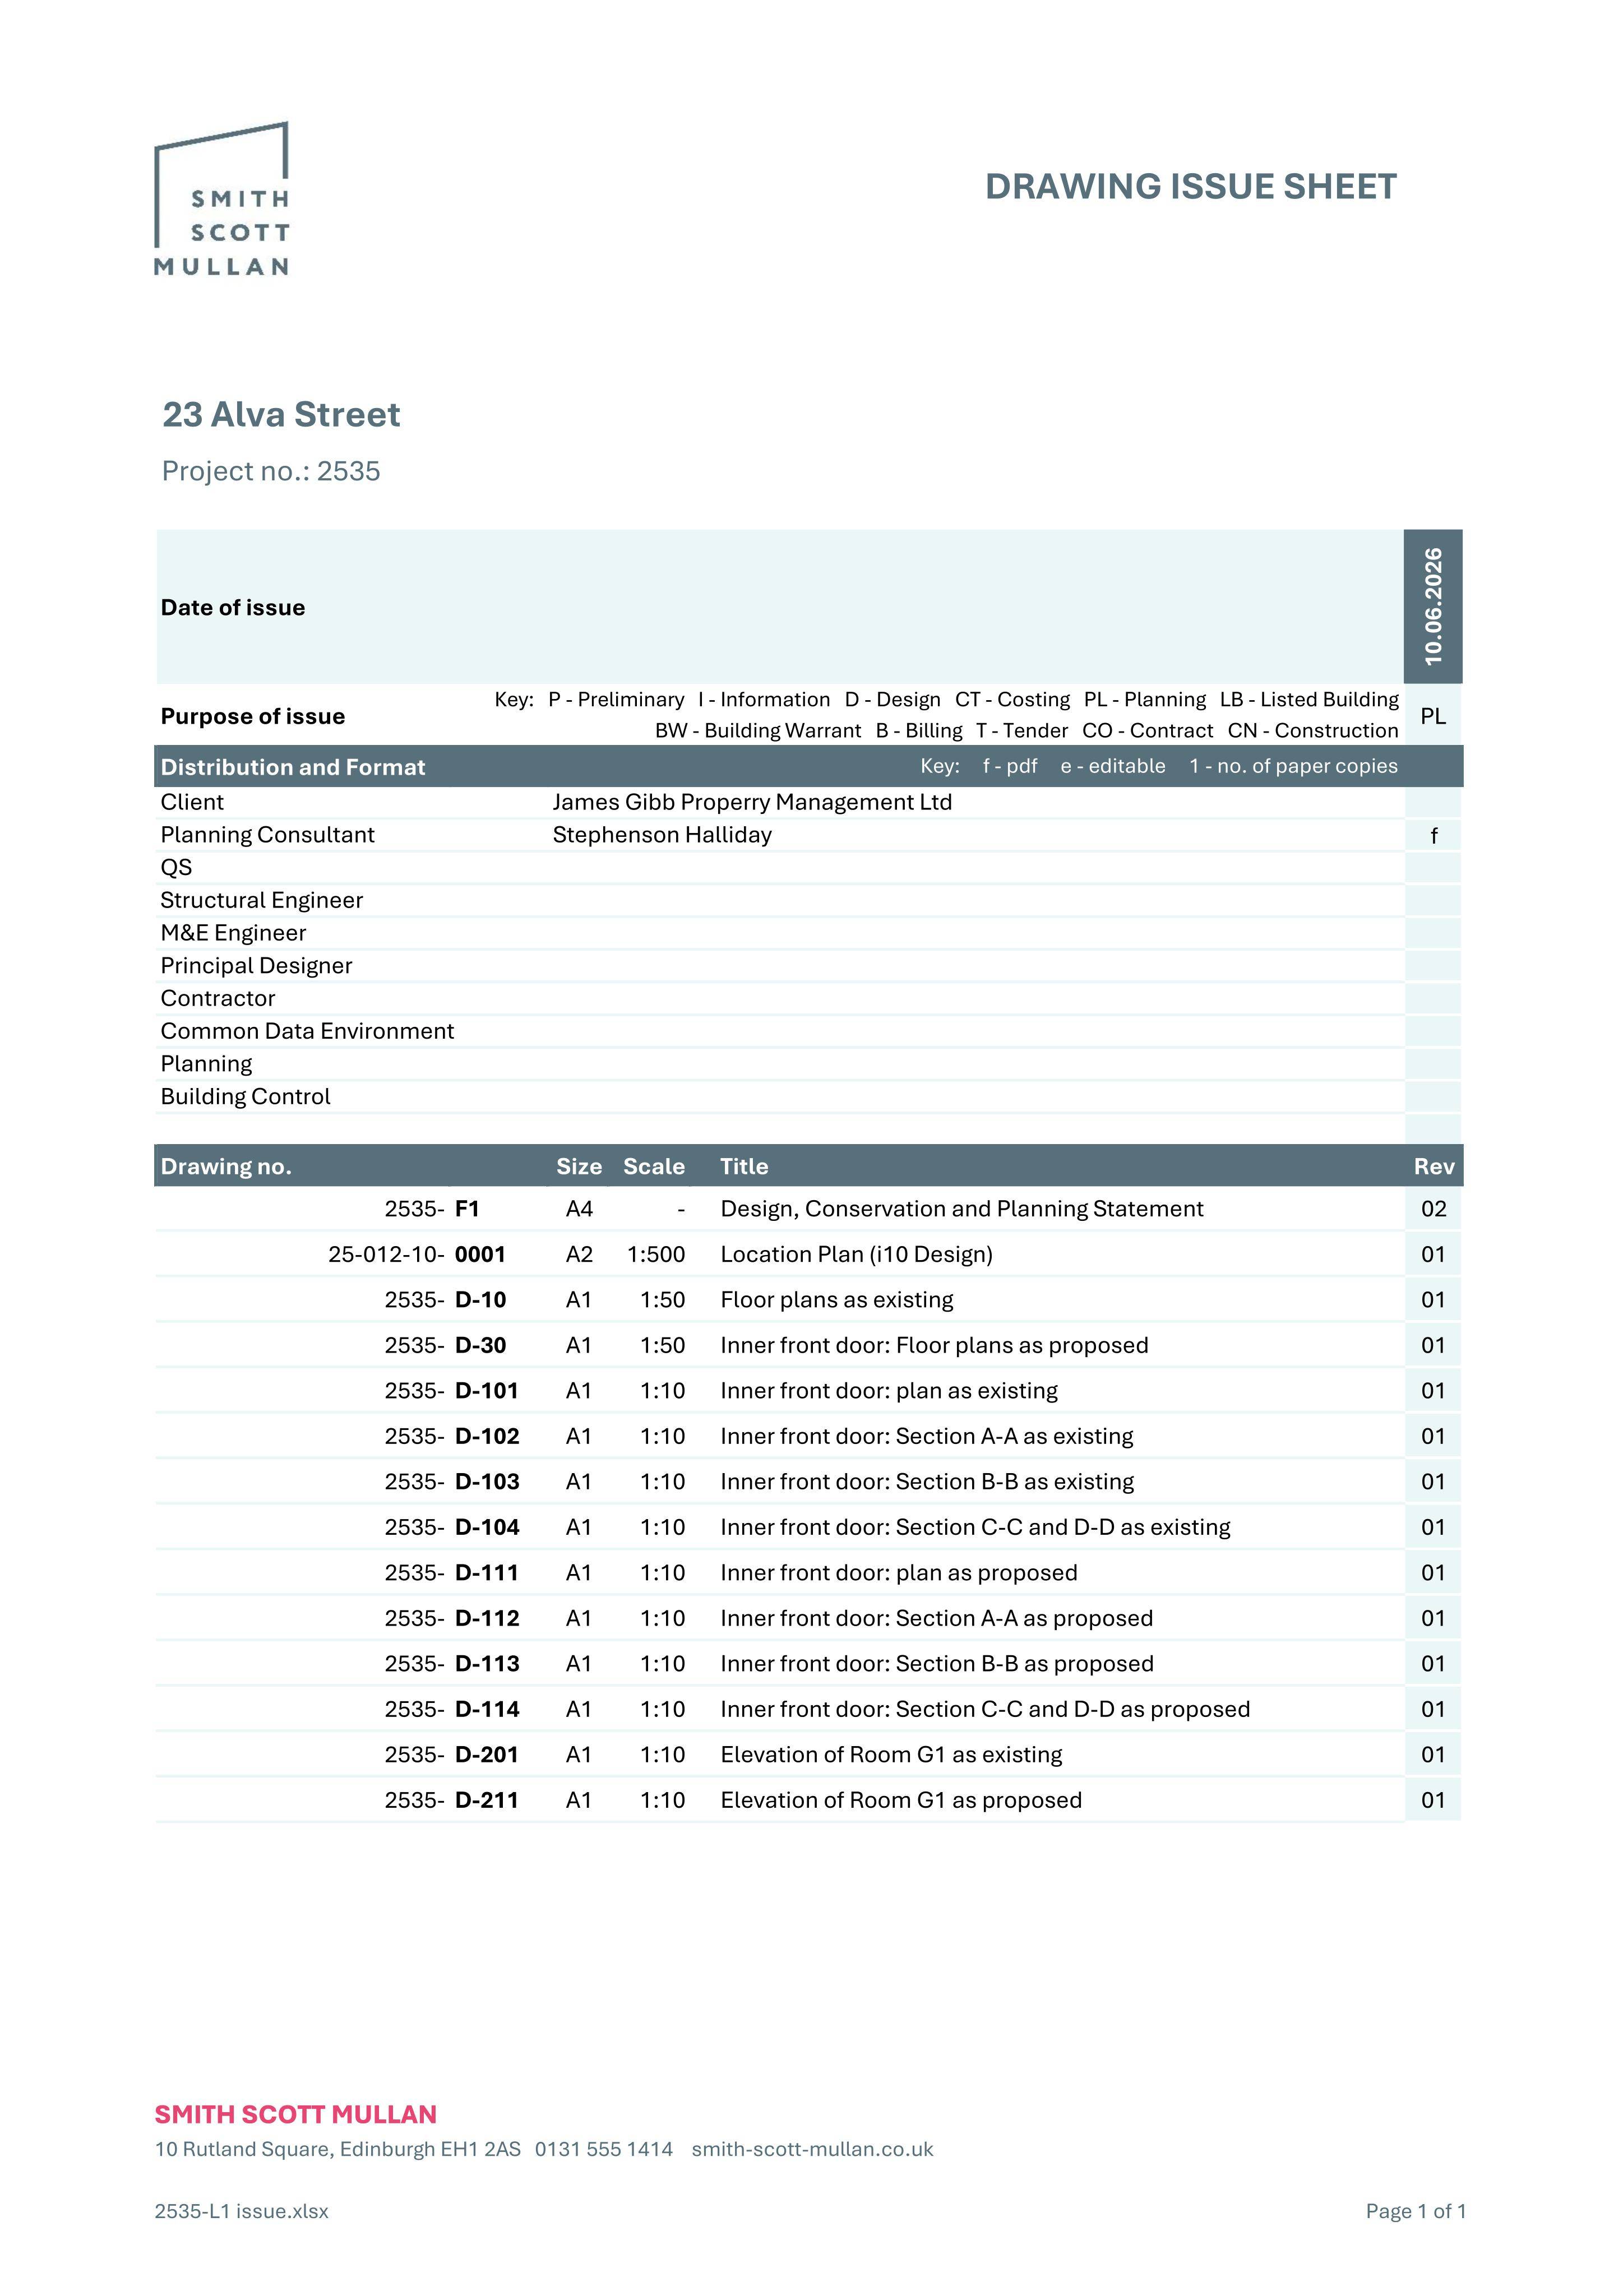Click the 'Client' row label
1623x2296 pixels.
coord(192,802)
